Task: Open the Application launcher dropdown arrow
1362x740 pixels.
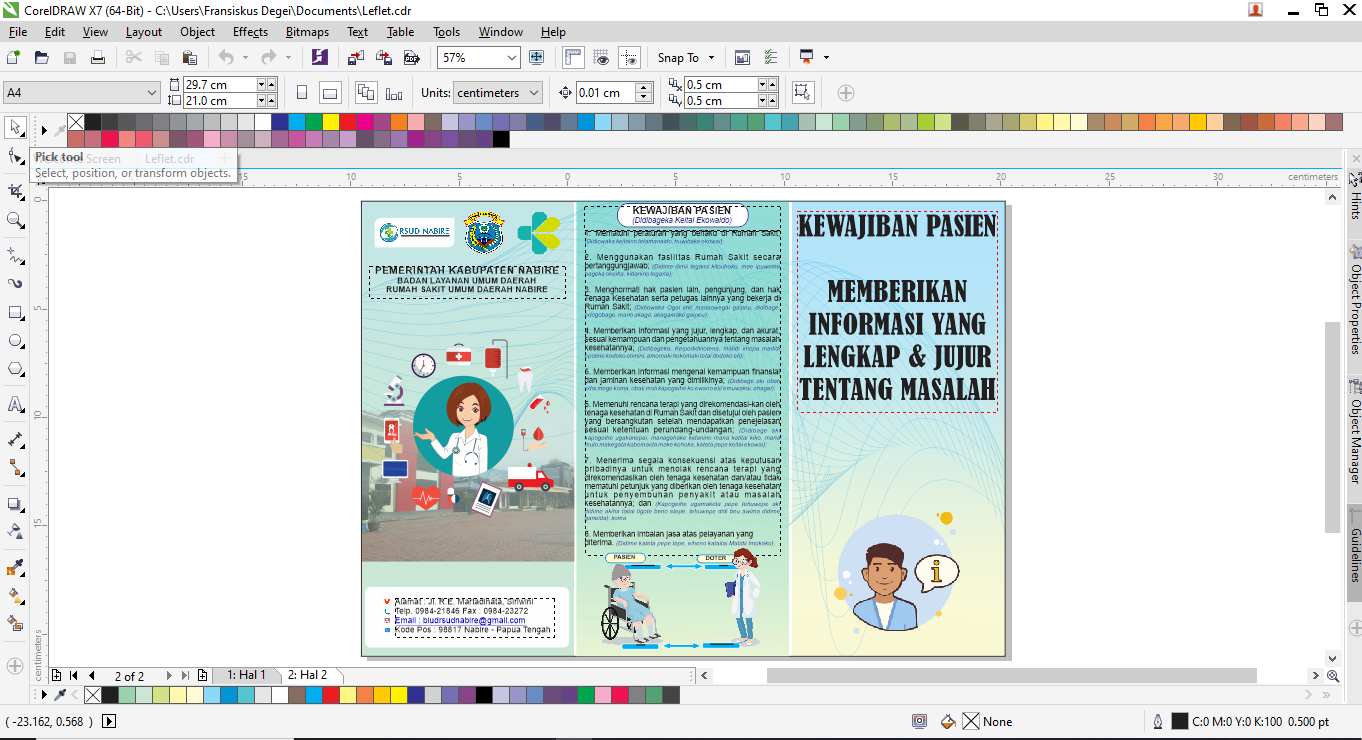Action: pyautogui.click(x=826, y=58)
